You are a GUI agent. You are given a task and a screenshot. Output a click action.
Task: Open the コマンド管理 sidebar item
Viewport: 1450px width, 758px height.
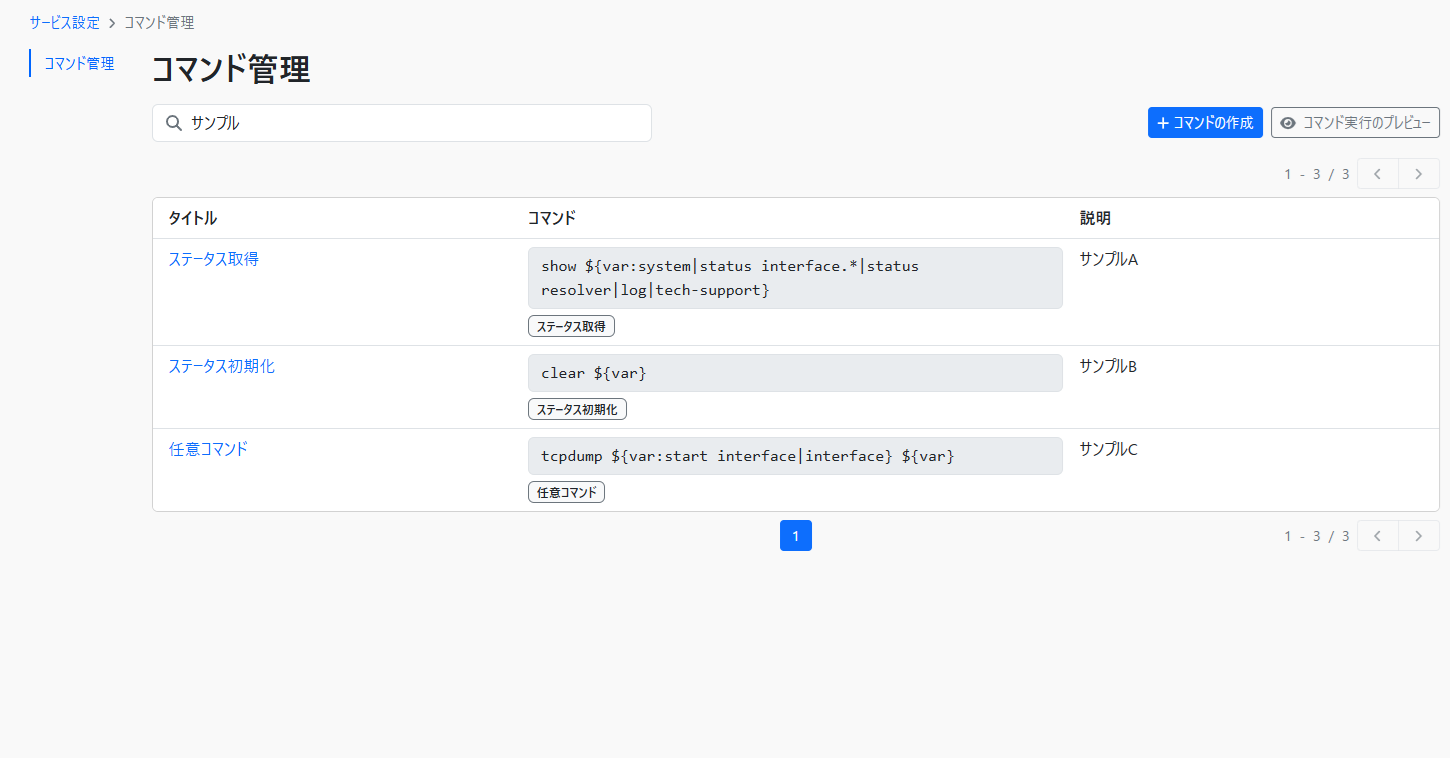point(79,64)
